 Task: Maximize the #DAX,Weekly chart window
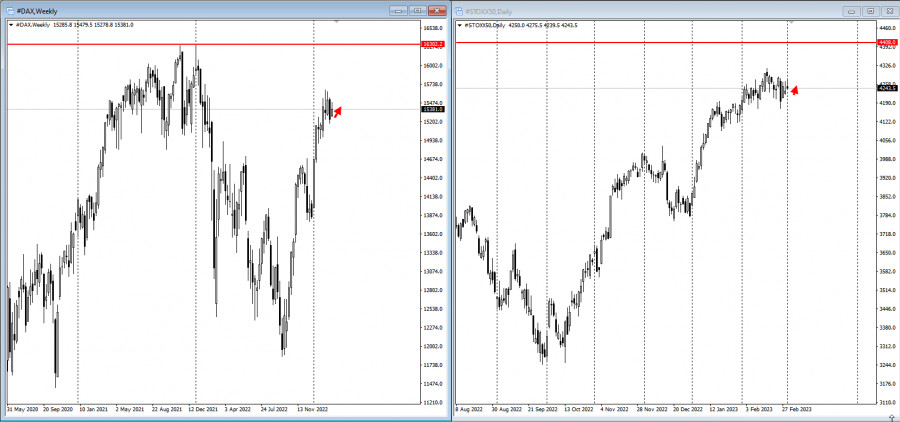click(417, 10)
